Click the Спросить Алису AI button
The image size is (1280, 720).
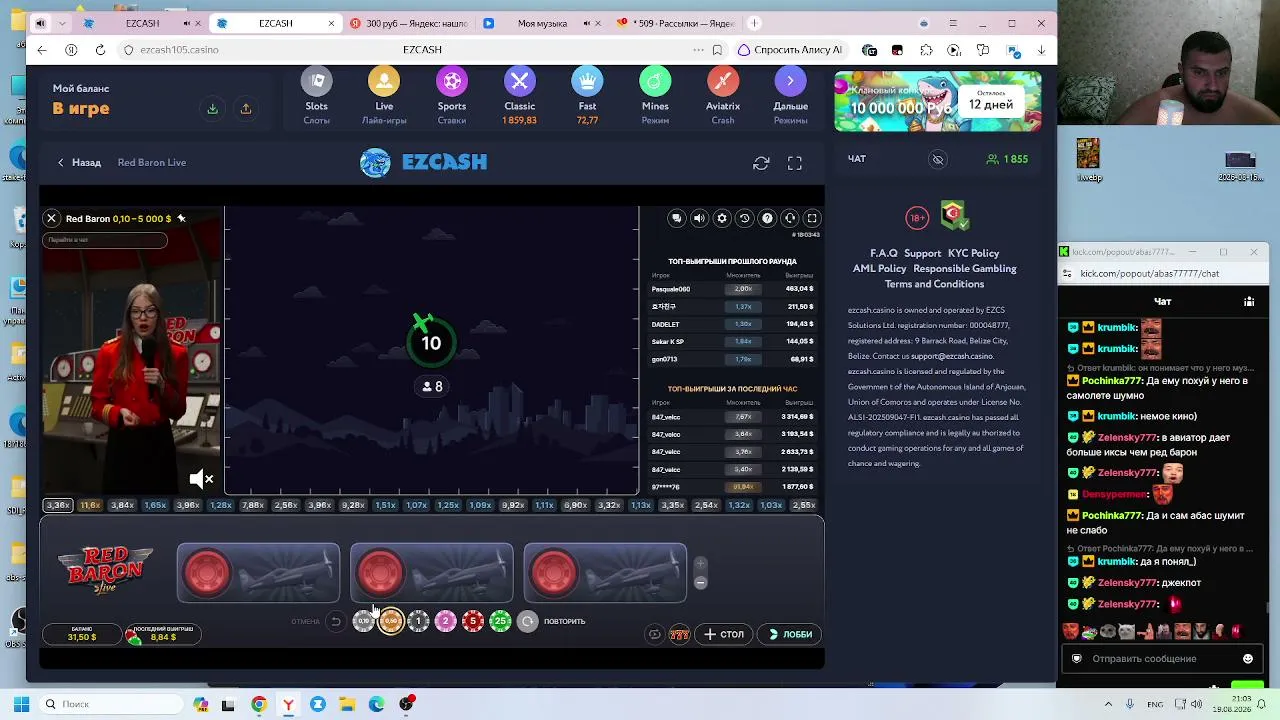tap(790, 50)
